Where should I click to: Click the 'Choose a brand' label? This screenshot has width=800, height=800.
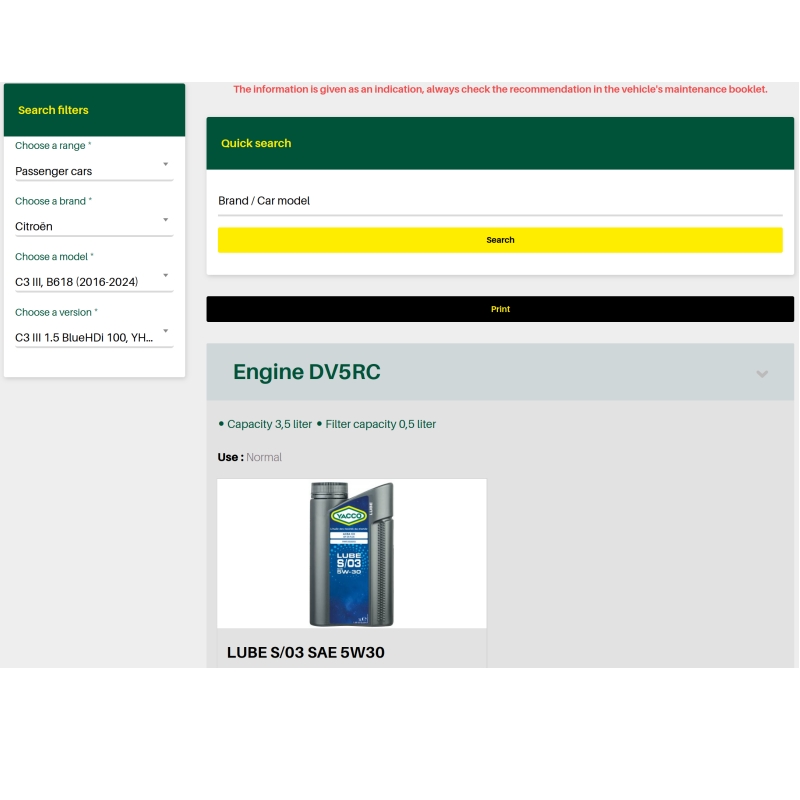click(x=53, y=201)
